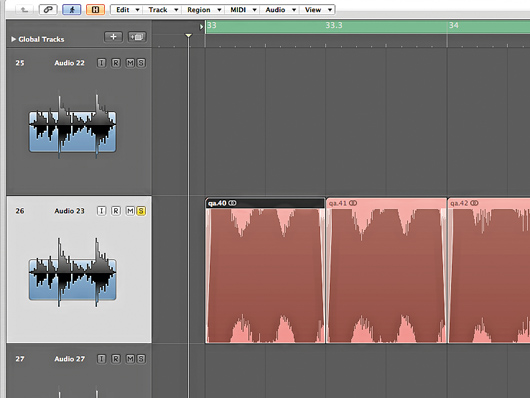Screen dimensions: 530x398
Task: Click track number 26
Action: (x=20, y=211)
